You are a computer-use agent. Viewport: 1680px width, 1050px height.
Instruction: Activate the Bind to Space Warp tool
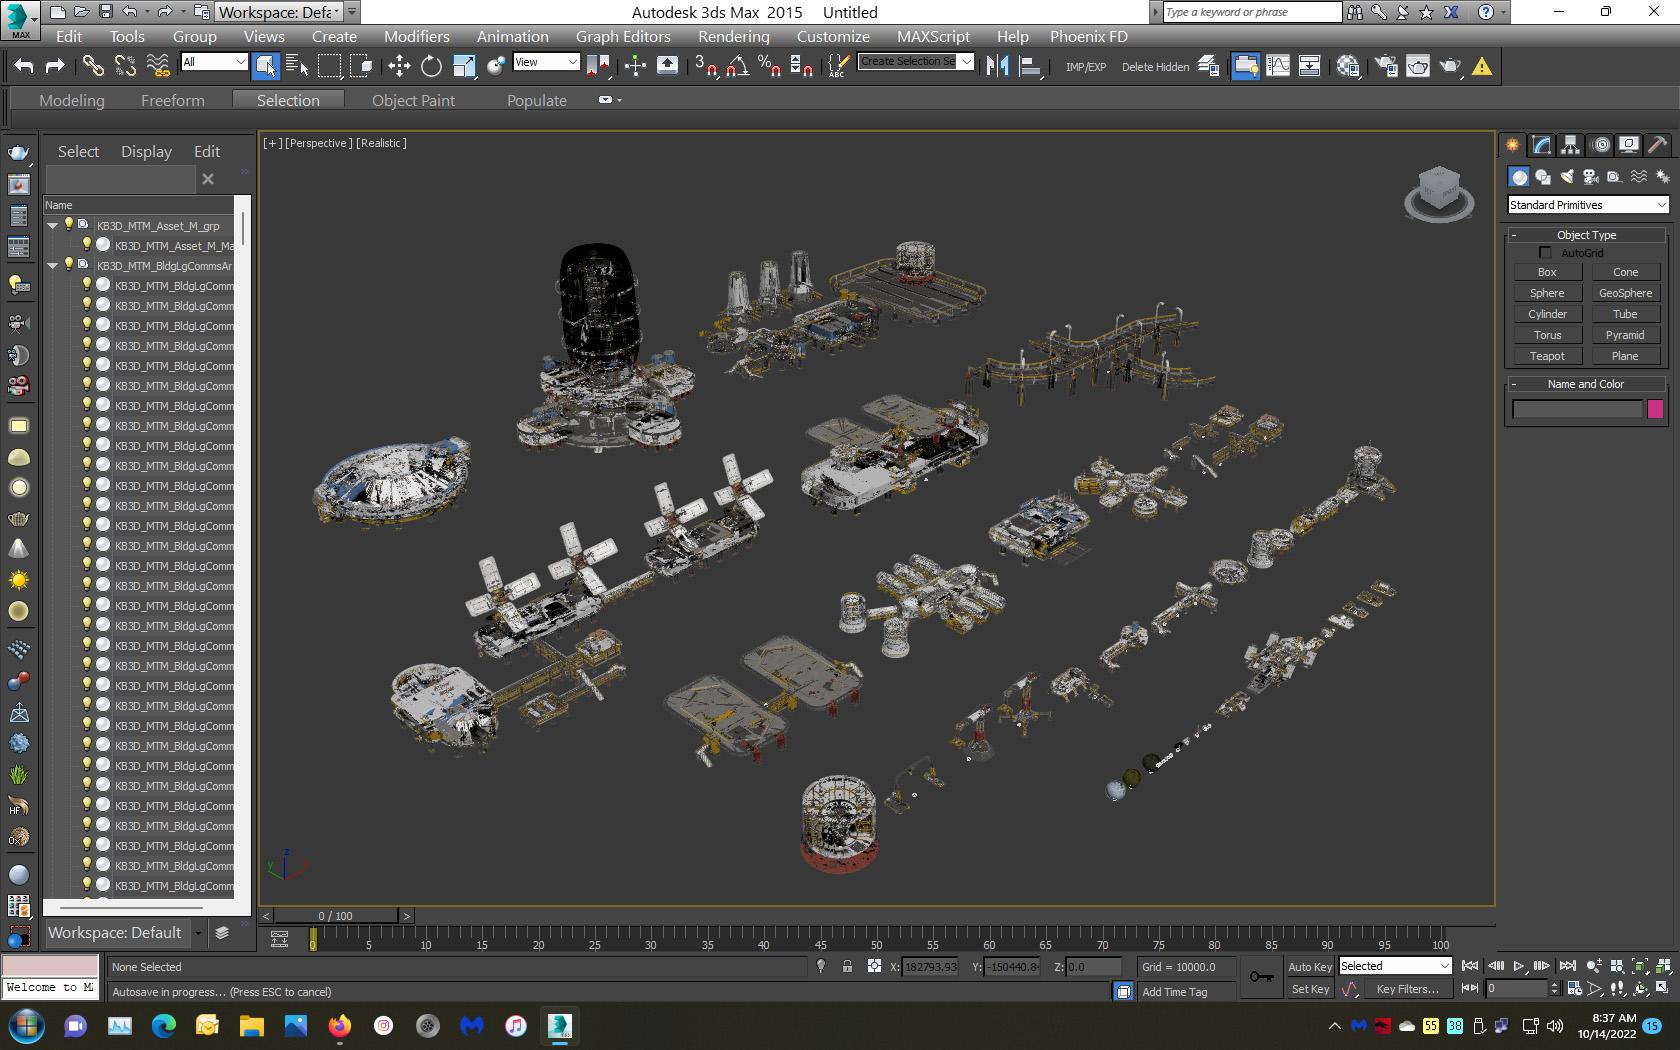158,66
